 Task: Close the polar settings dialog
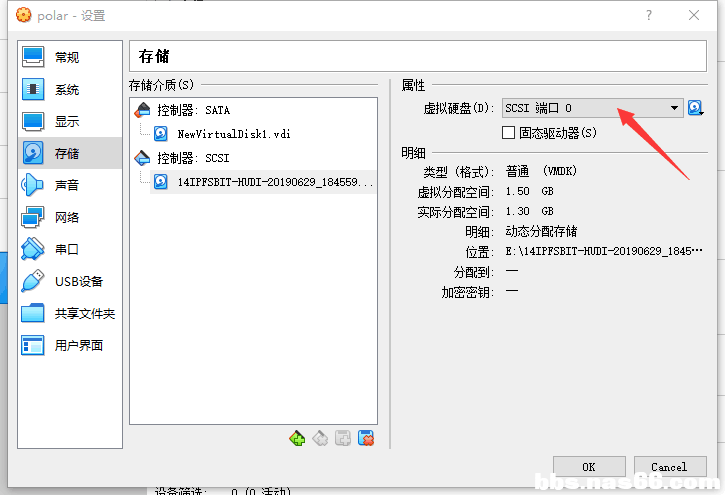point(694,15)
